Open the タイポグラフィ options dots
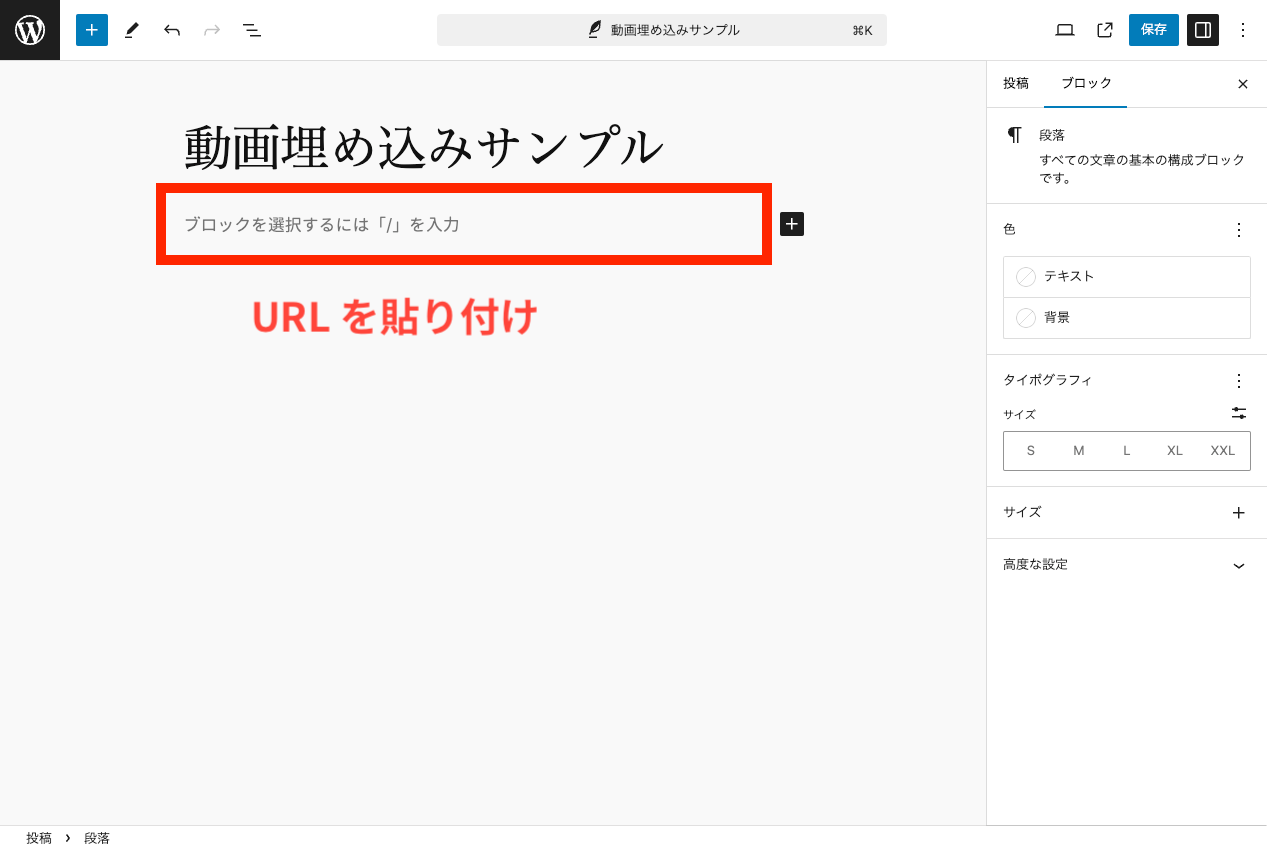The height and width of the screenshot is (849, 1267). point(1239,381)
